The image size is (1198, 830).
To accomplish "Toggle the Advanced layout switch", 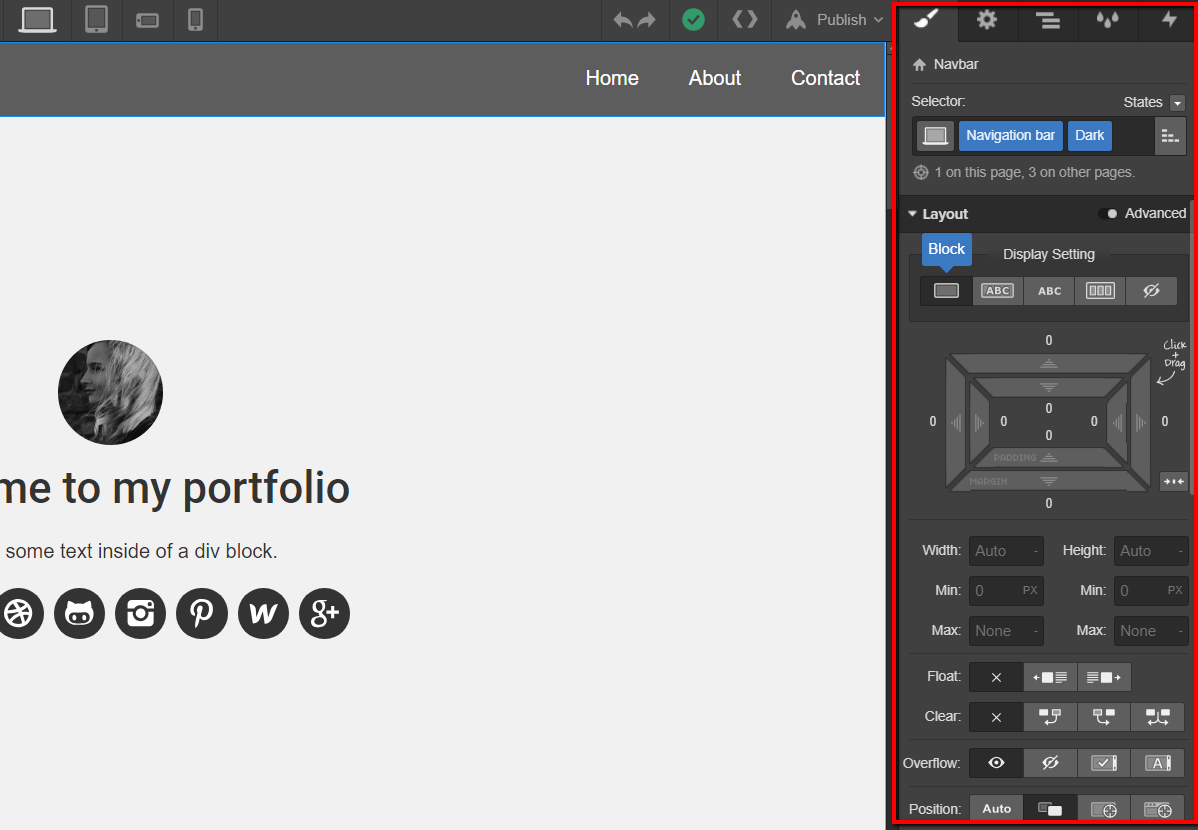I will (1108, 214).
